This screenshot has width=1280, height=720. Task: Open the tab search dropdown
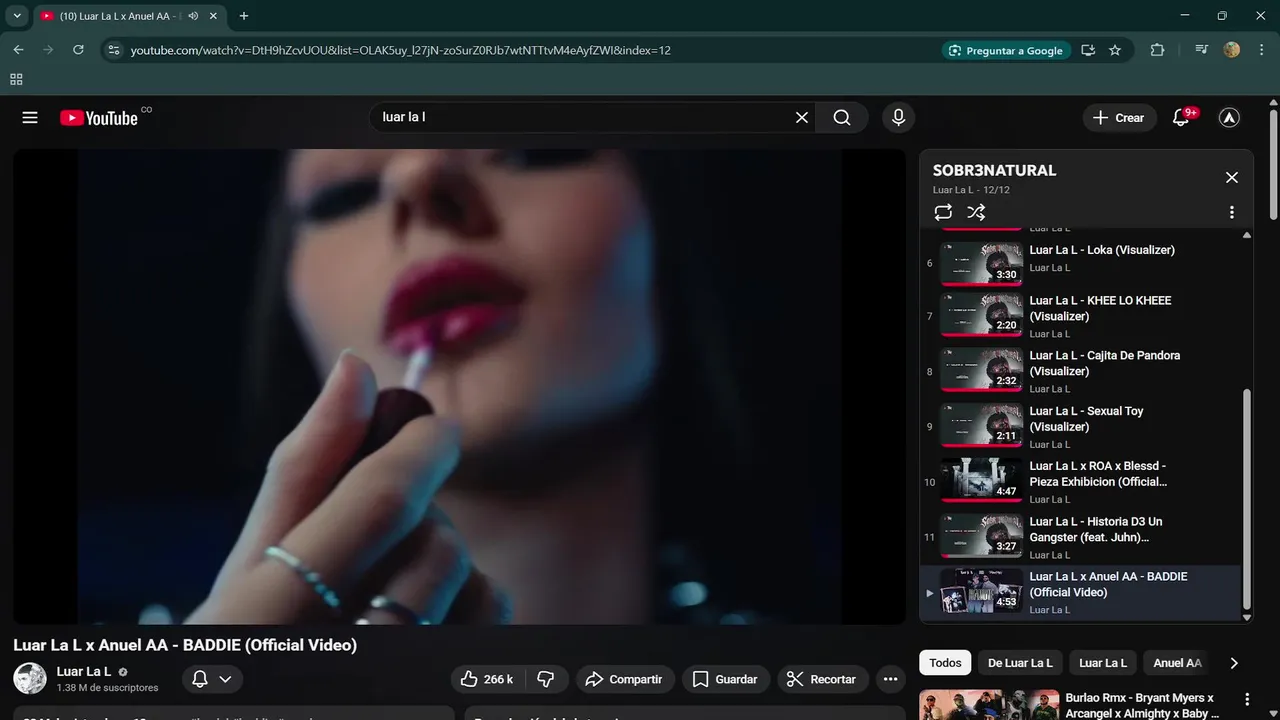coord(17,16)
